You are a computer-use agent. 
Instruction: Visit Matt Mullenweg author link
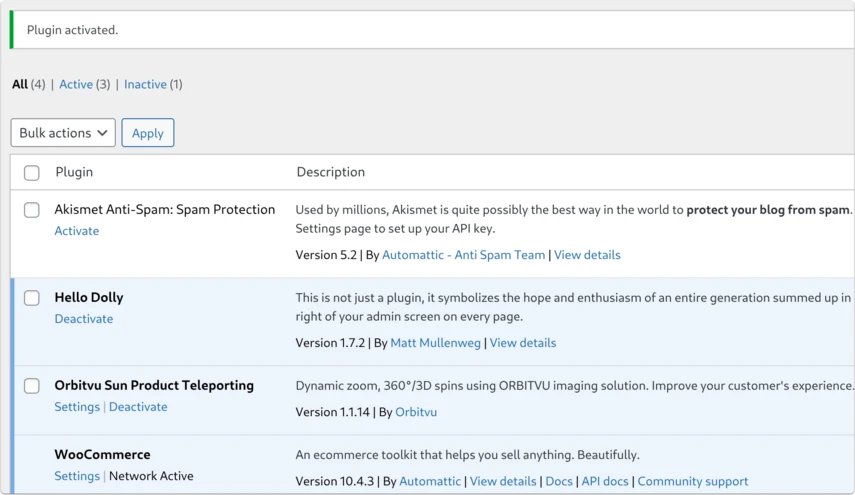(x=436, y=342)
